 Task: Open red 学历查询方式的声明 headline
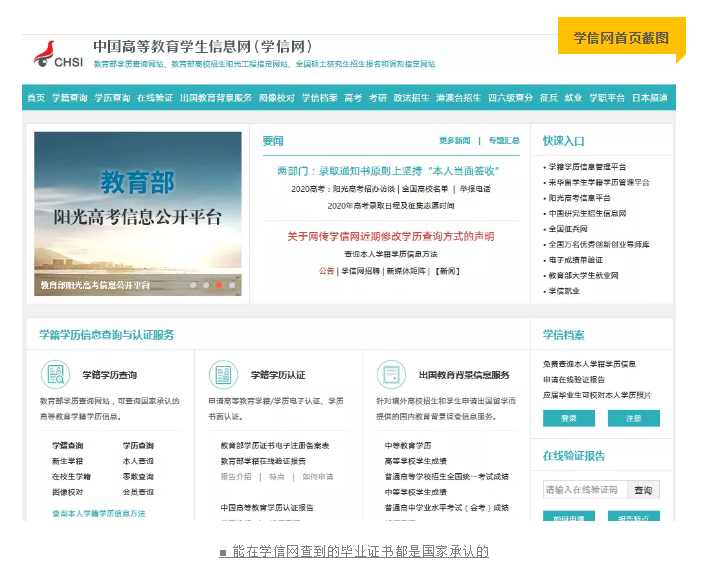pos(391,236)
